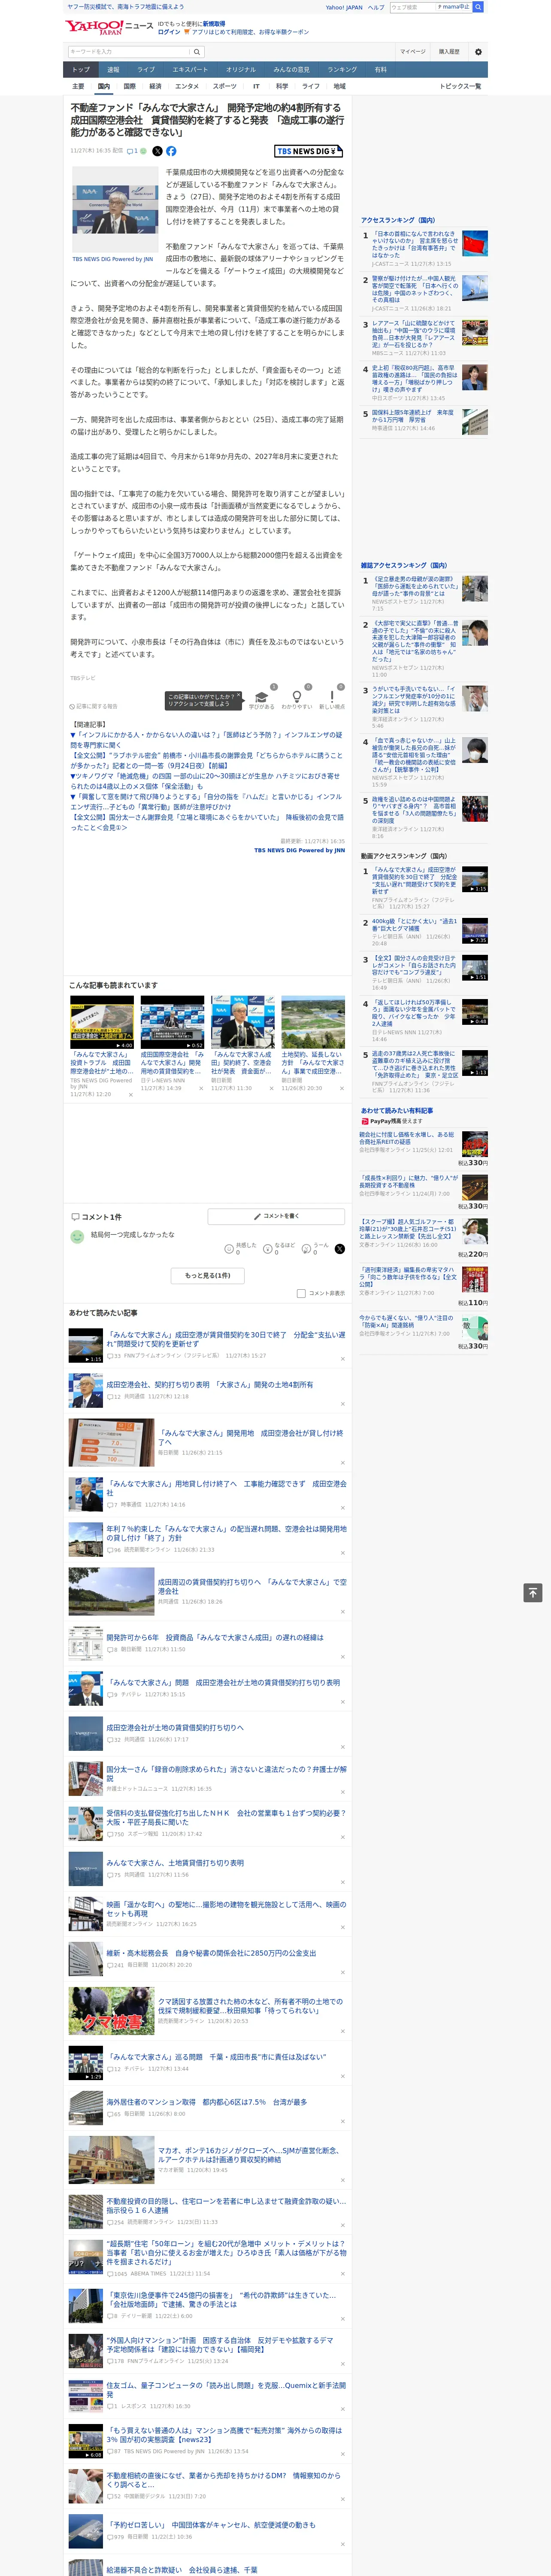
Task: Open settings via the gear icon
Action: click(478, 52)
